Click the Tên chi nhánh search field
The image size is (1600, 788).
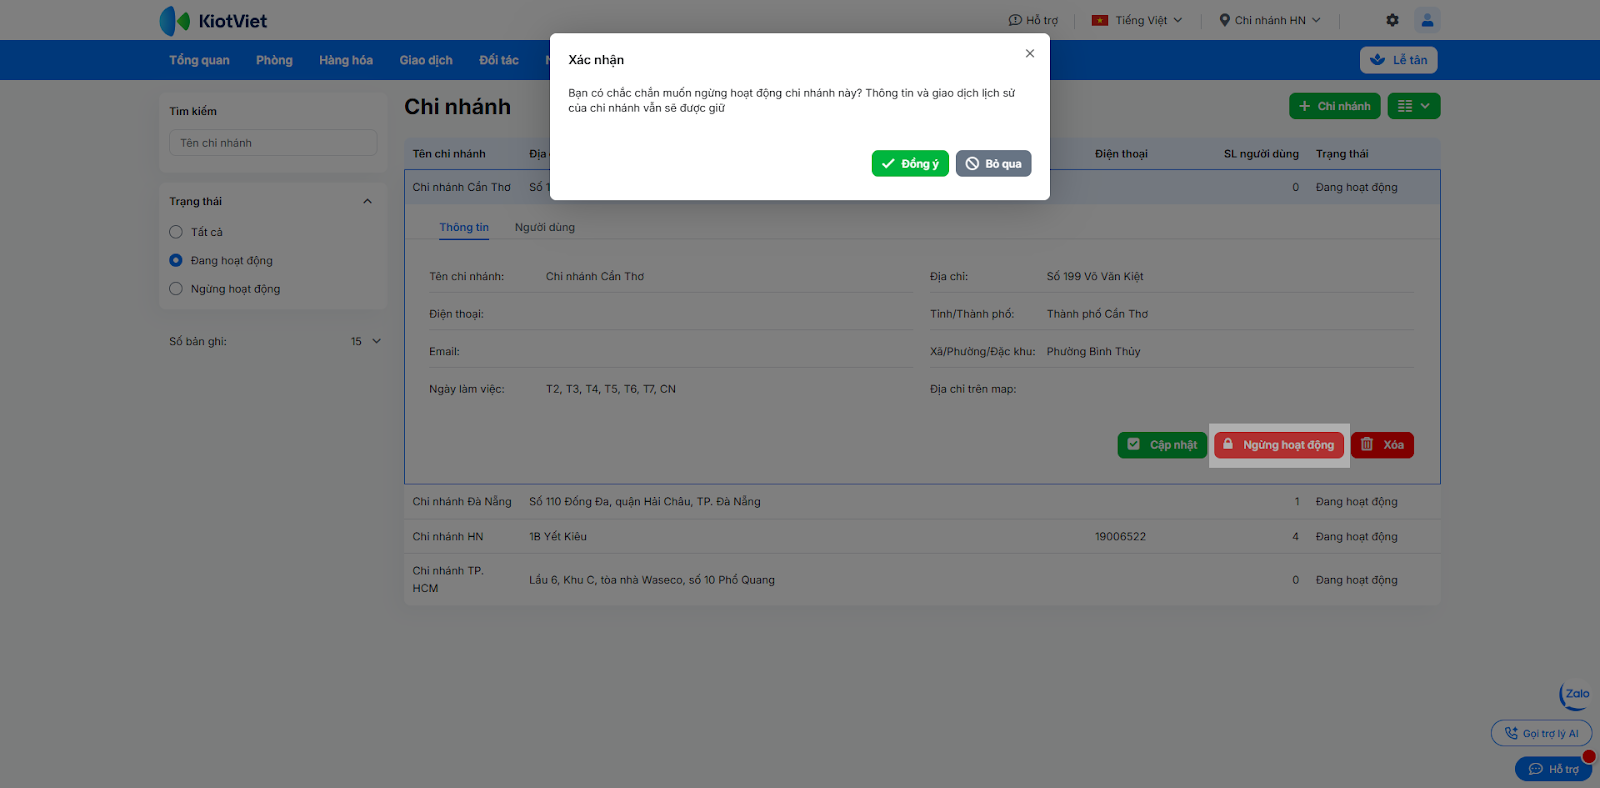273,143
